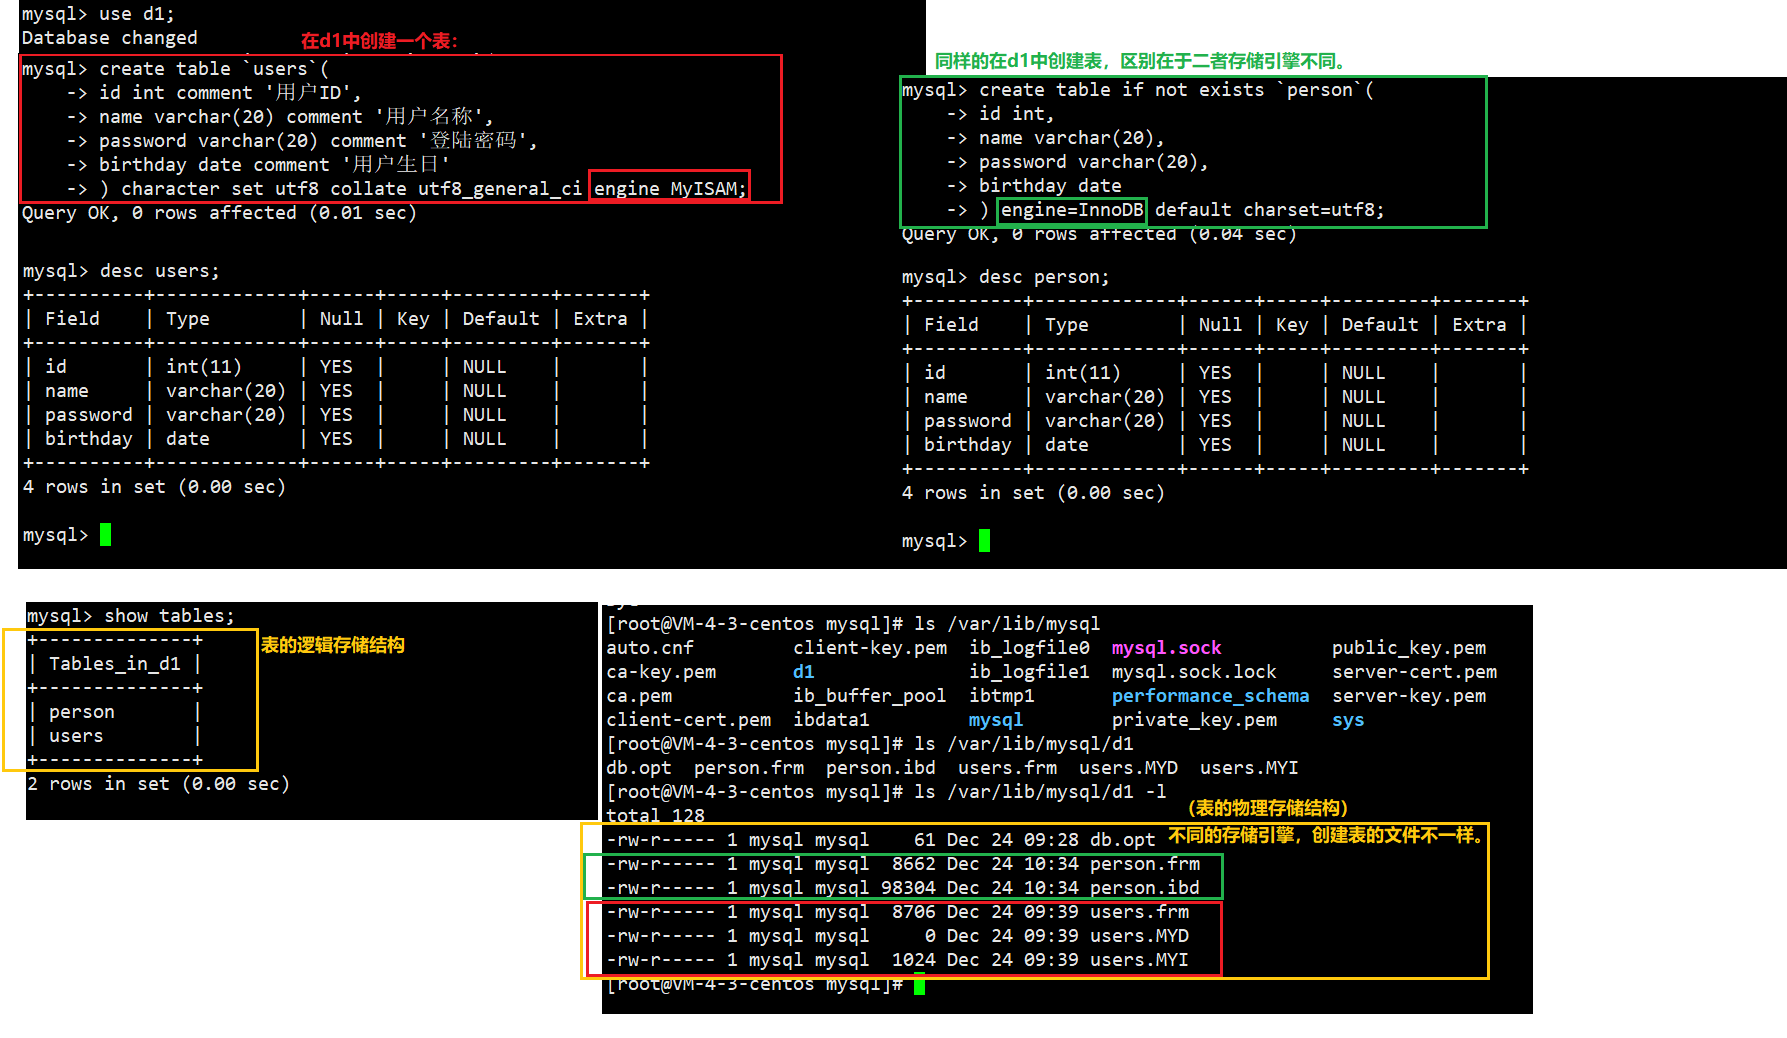This screenshot has width=1787, height=1038.
Task: Select 'password' field in desc person table
Action: click(x=967, y=421)
